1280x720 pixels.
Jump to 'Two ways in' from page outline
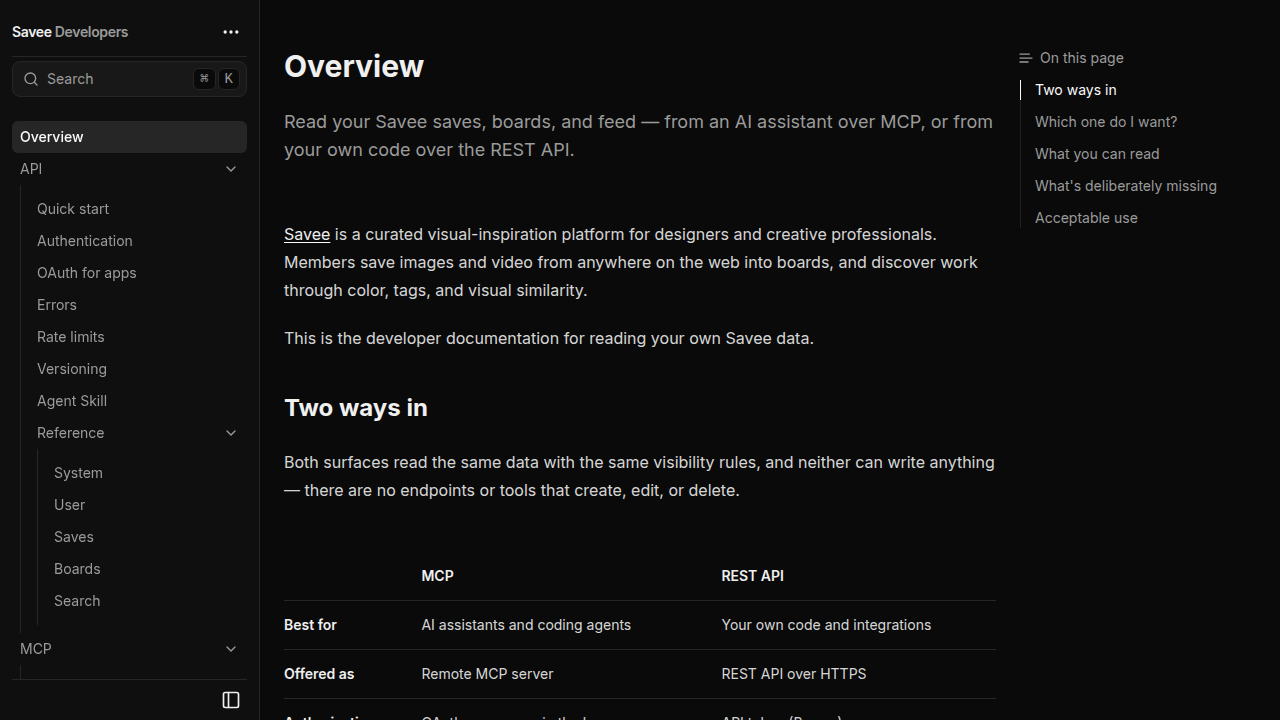click(x=1076, y=90)
